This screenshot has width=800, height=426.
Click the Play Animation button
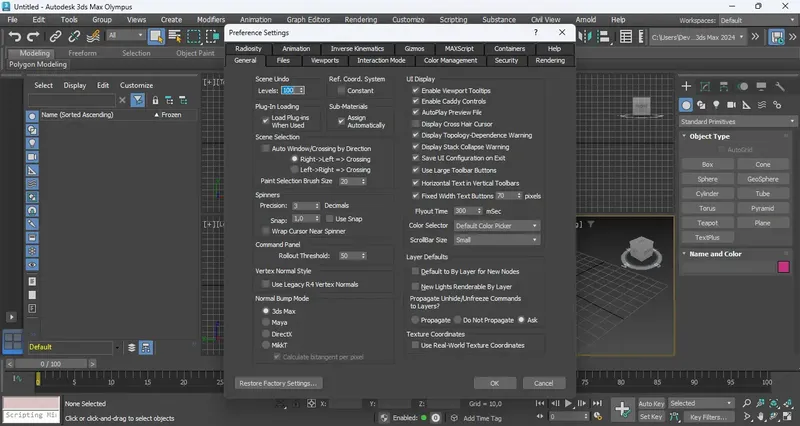point(568,403)
